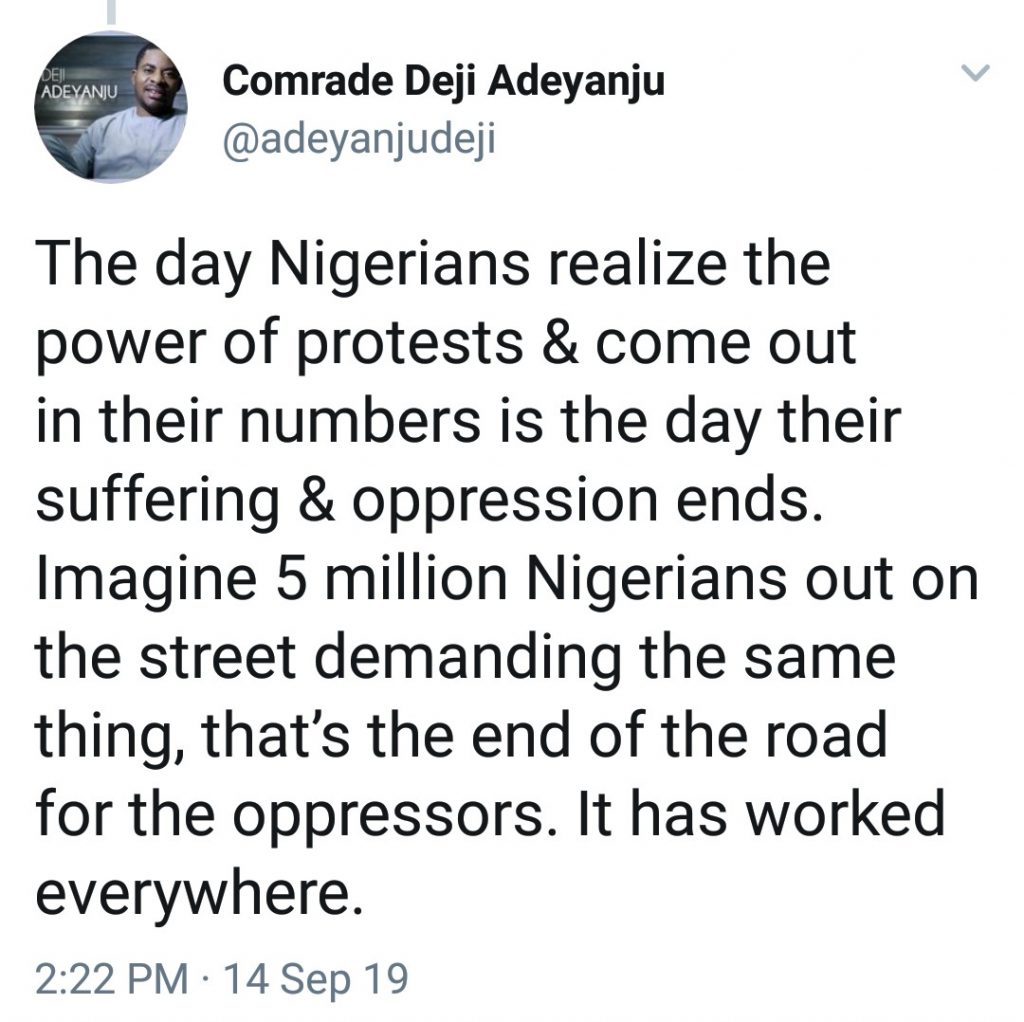Open Deji Adeyanju's profile picture
This screenshot has height=1022, width=1024.
coord(111,107)
